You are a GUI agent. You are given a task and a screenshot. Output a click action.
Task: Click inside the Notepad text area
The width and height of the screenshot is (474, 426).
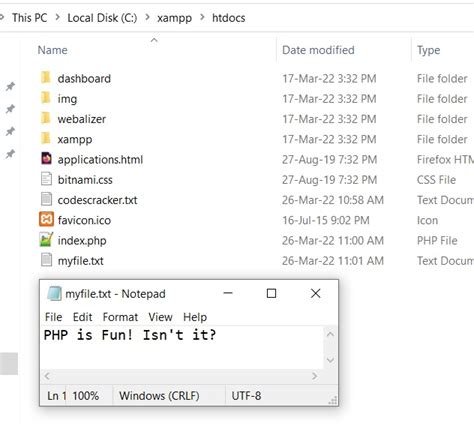click(x=182, y=347)
